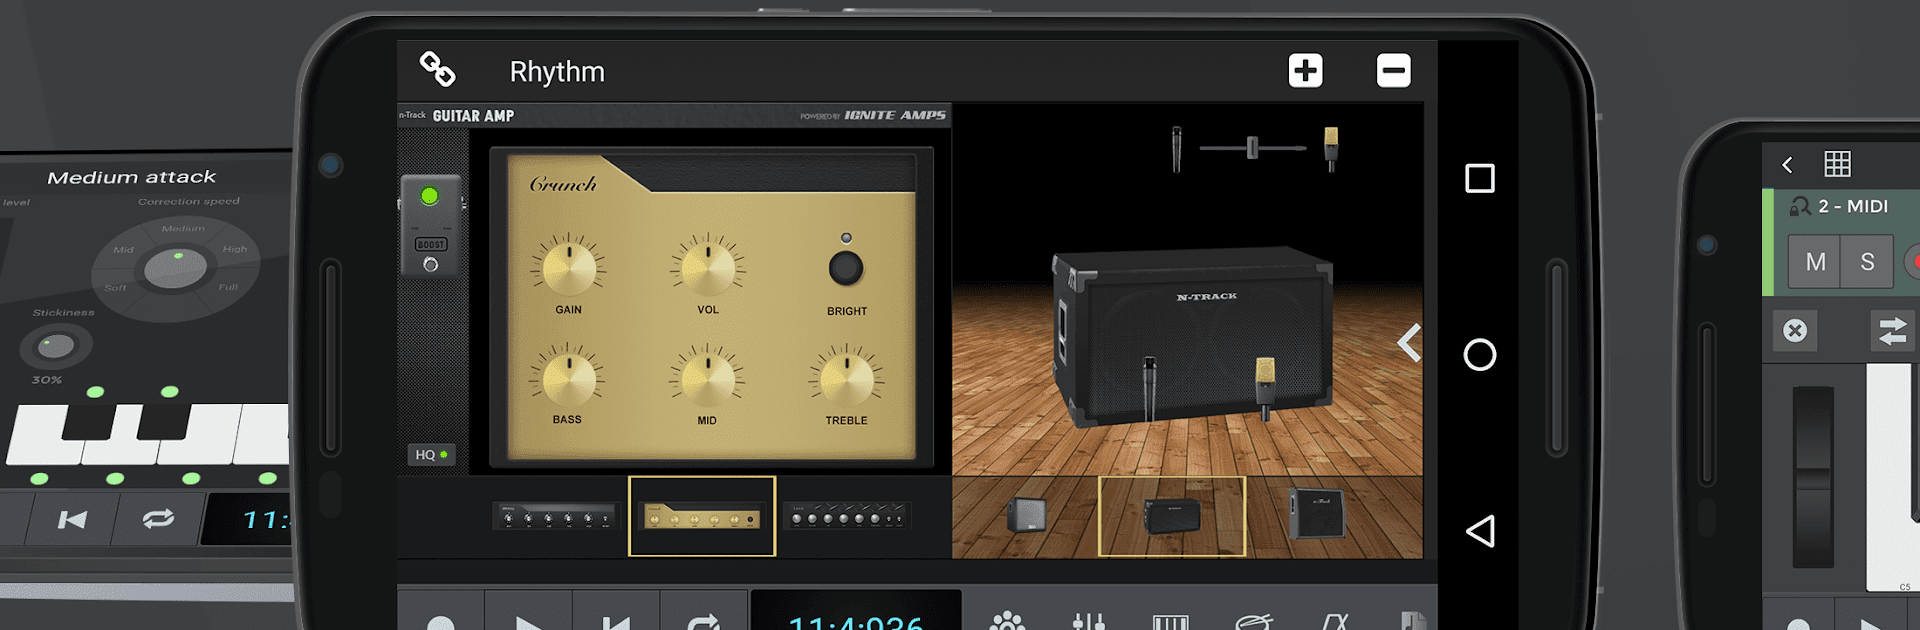Adjust the BASS knob

[x=568, y=378]
